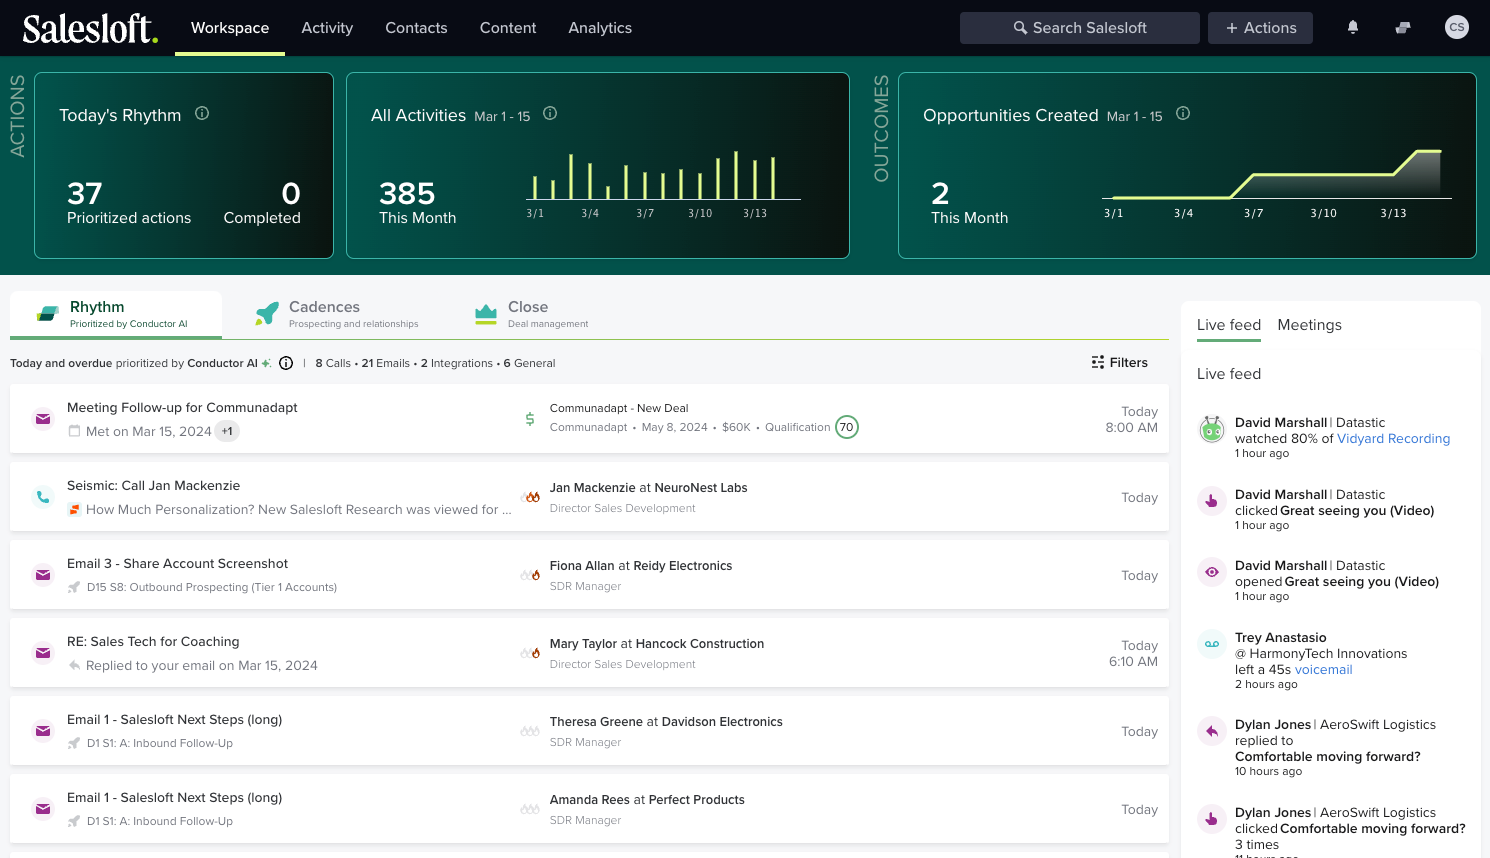
Task: Click '0 Completed' count
Action: tap(262, 203)
